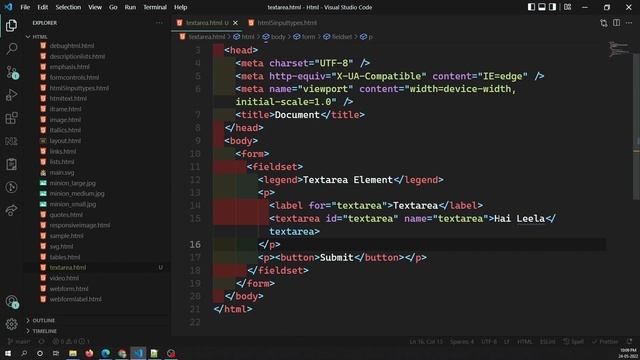
Task: Open the Search view in activity bar
Action: pos(11,49)
